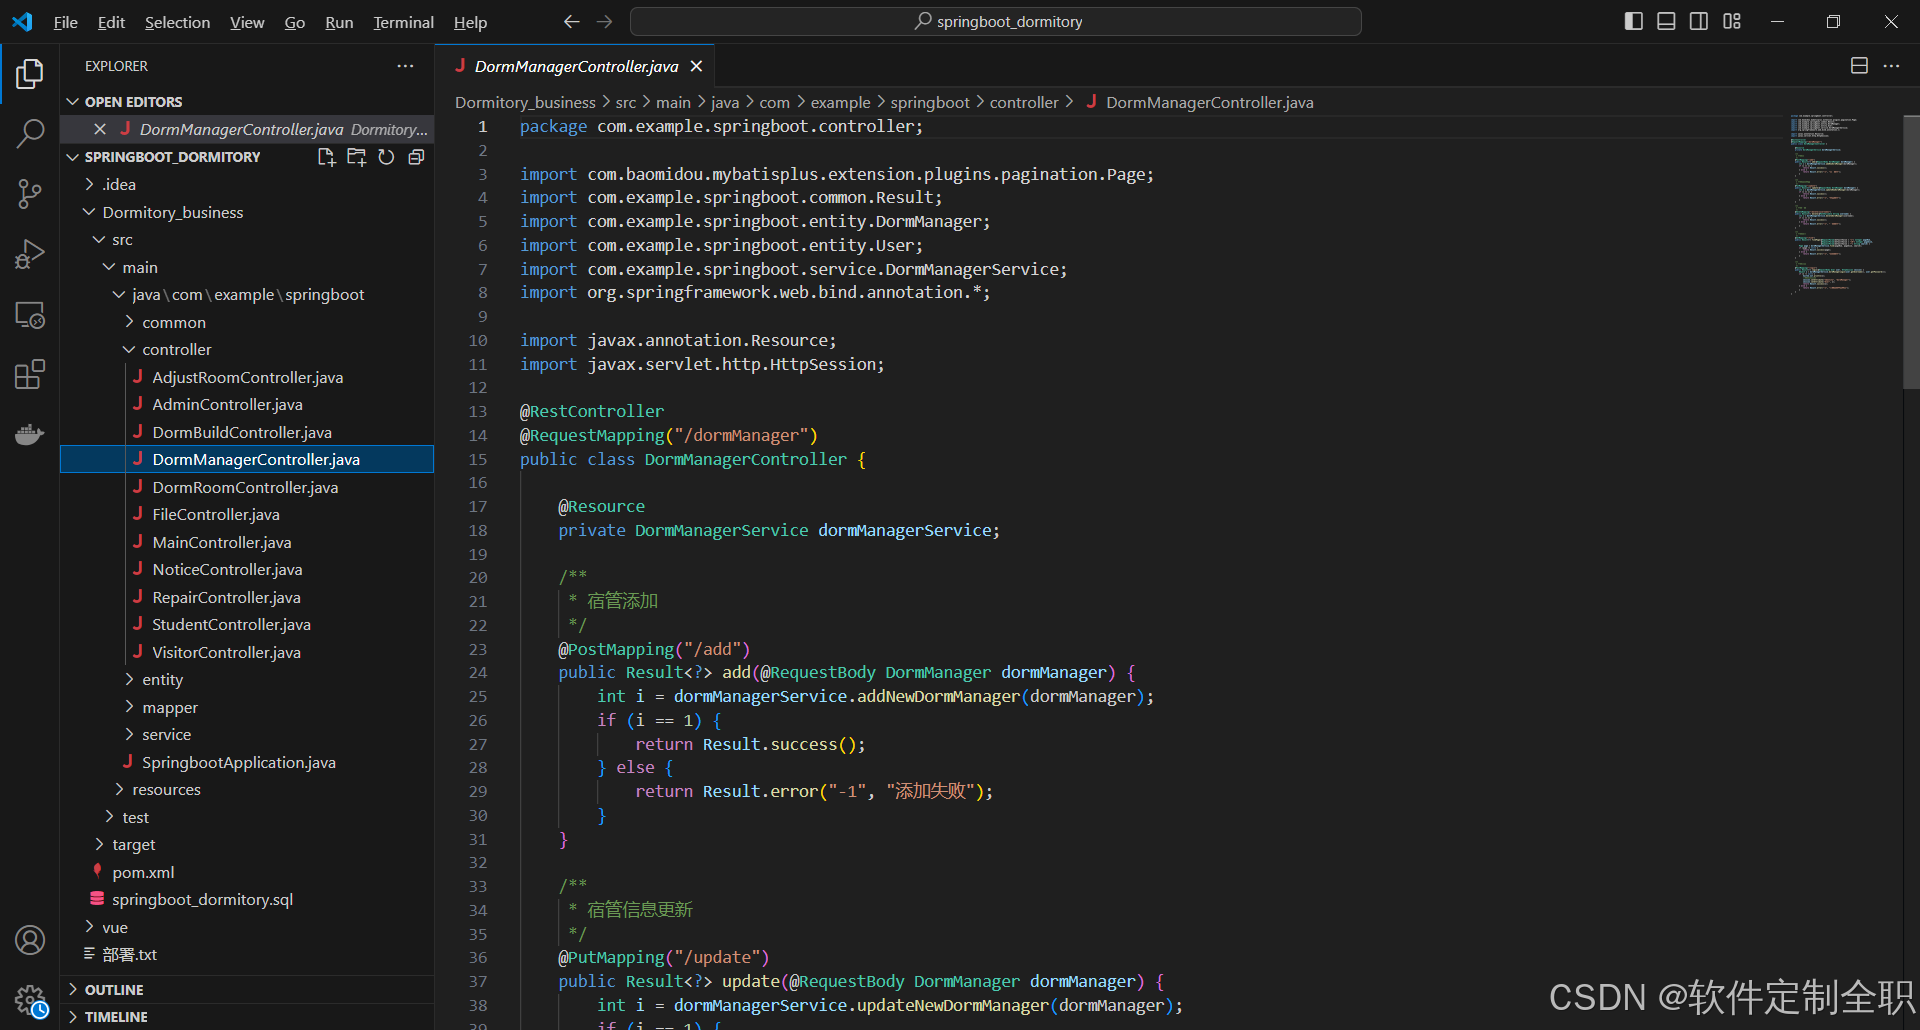Click the editor vertical scrollbar
The width and height of the screenshot is (1920, 1030).
1911,252
